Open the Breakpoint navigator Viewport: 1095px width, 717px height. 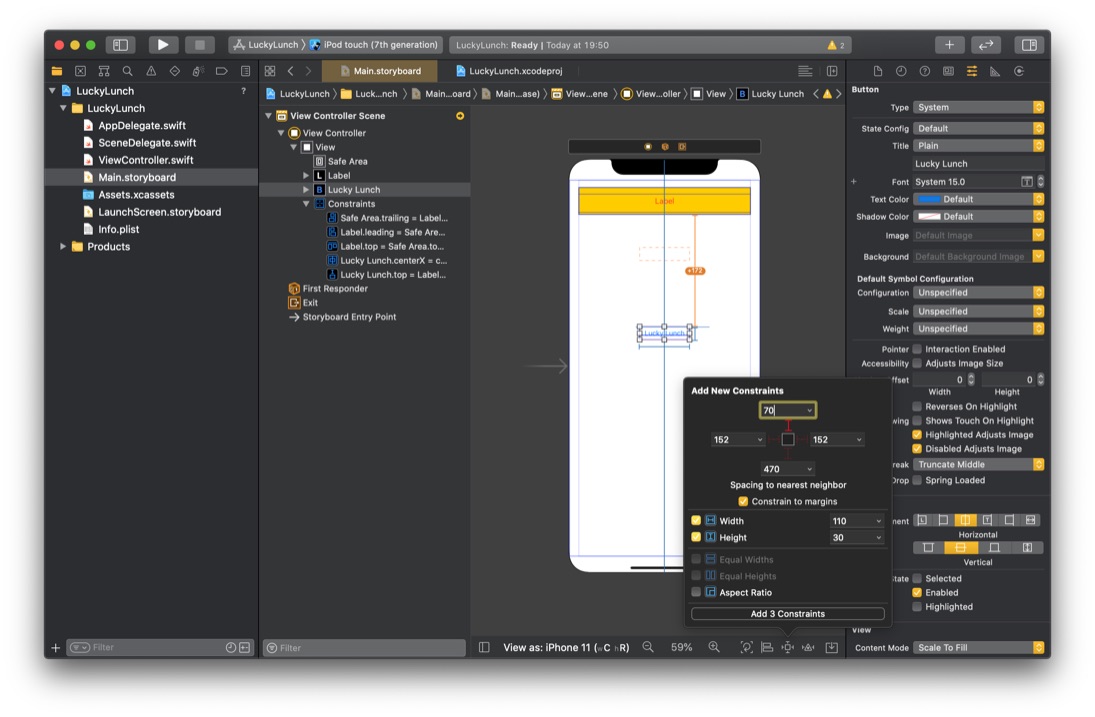(221, 71)
